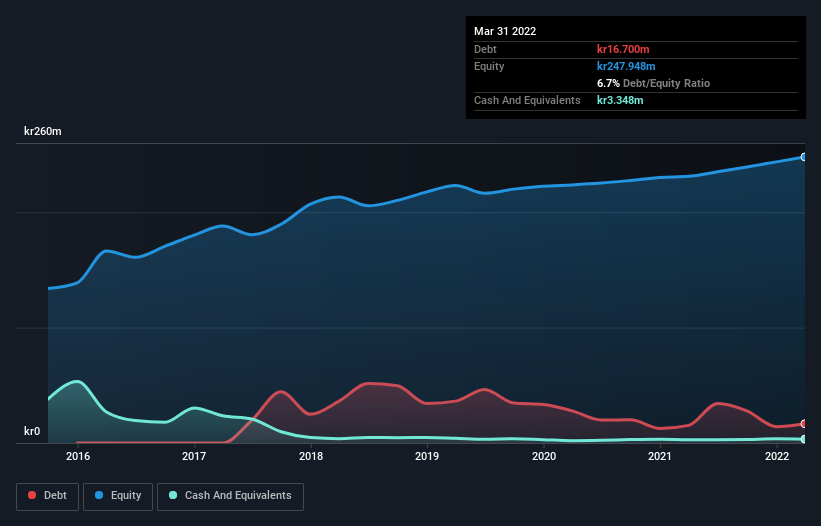The image size is (821, 526).
Task: Click the 2016 x-axis label
Action: coord(78,456)
